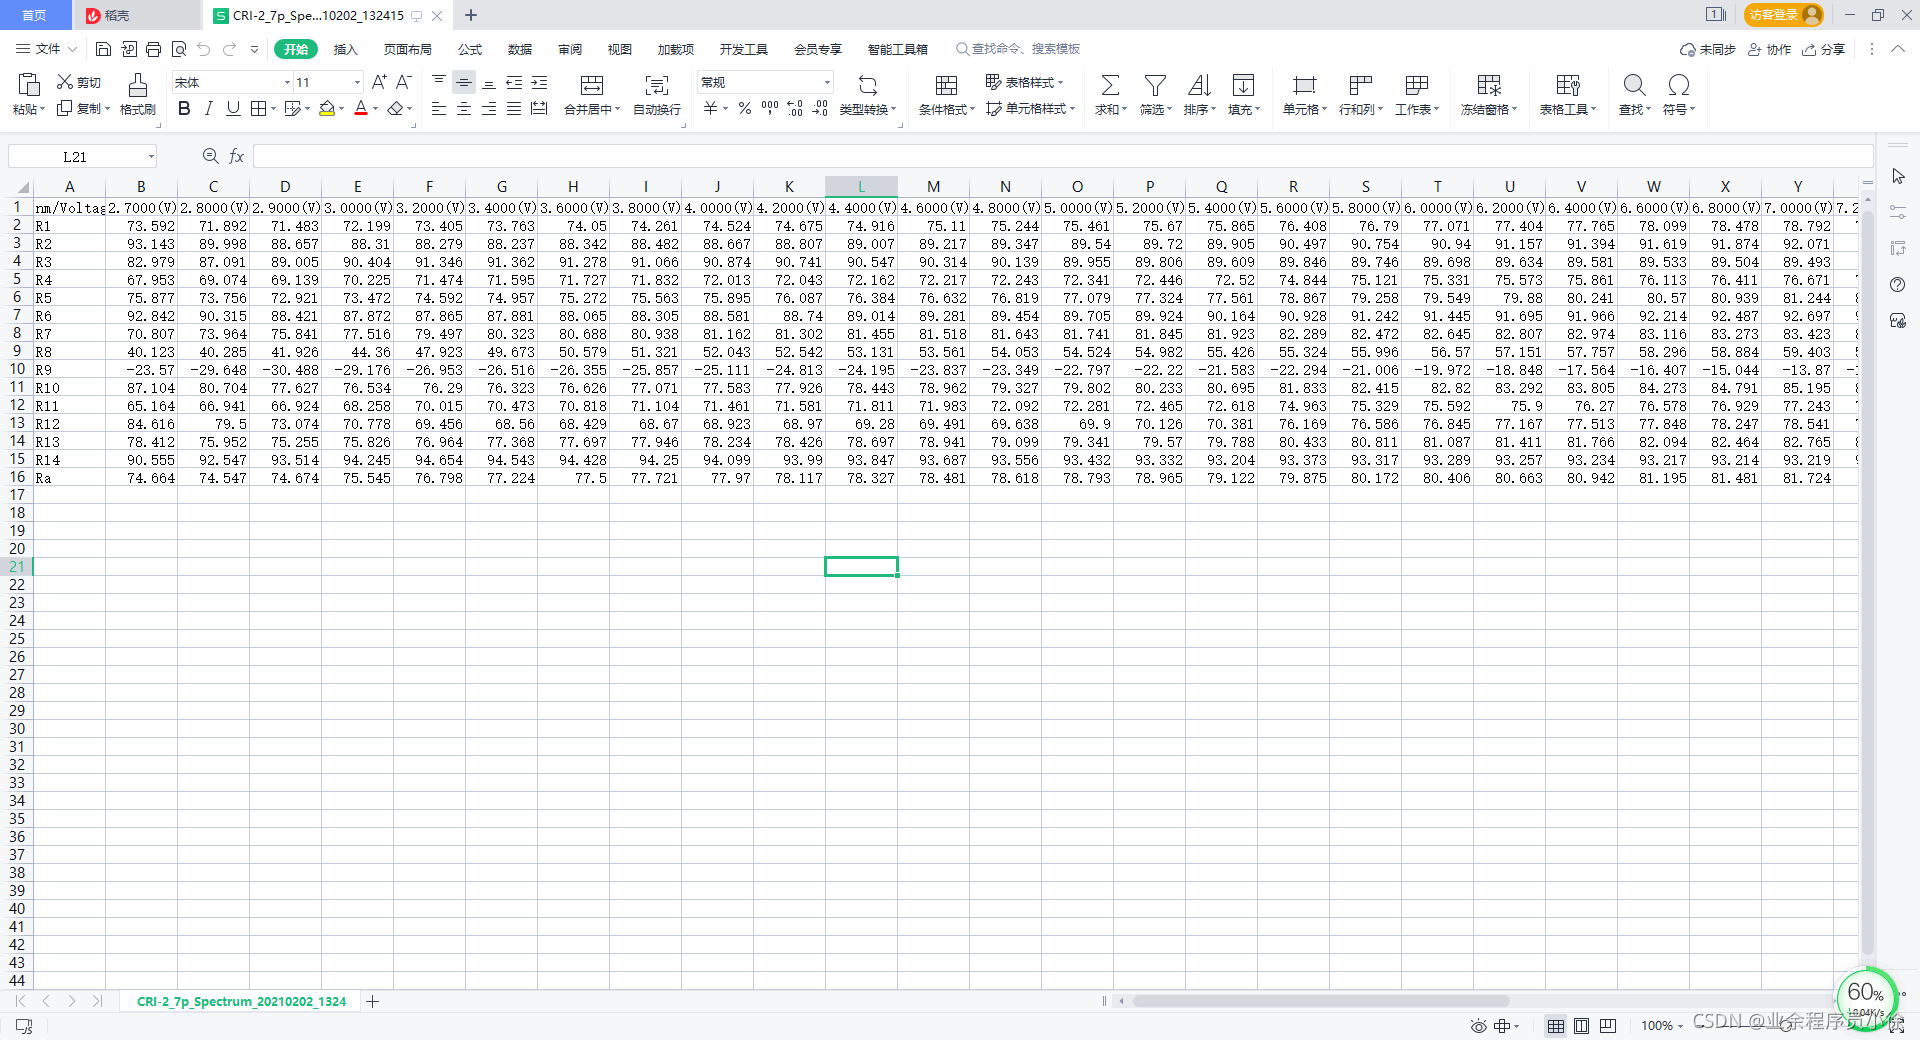Click the Symbol (符号) omega icon
Image resolution: width=1920 pixels, height=1040 pixels.
point(1679,85)
